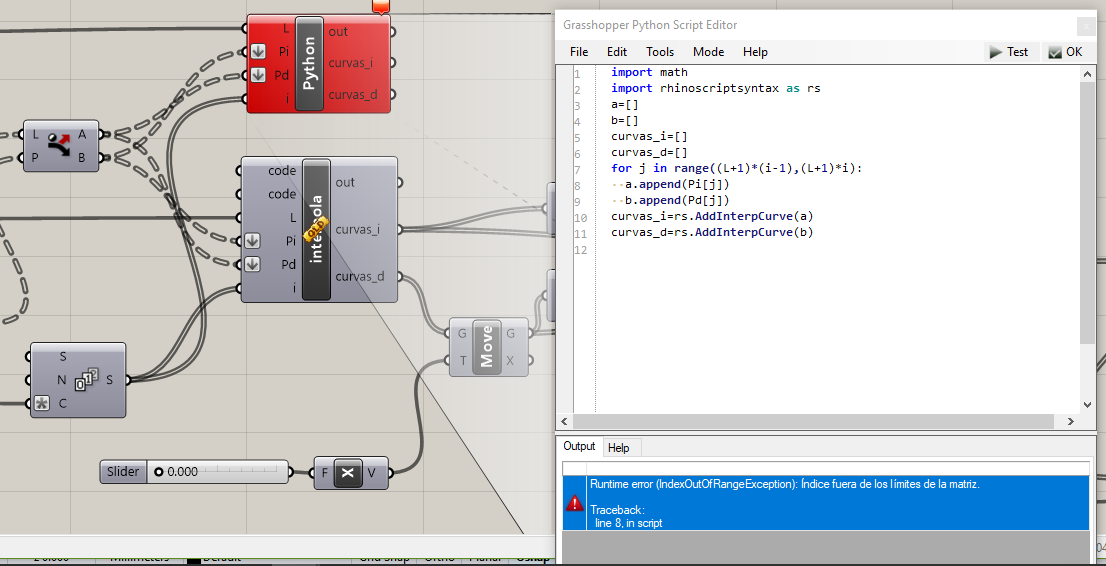Click the down-arrow on Python Pd input

[x=258, y=75]
